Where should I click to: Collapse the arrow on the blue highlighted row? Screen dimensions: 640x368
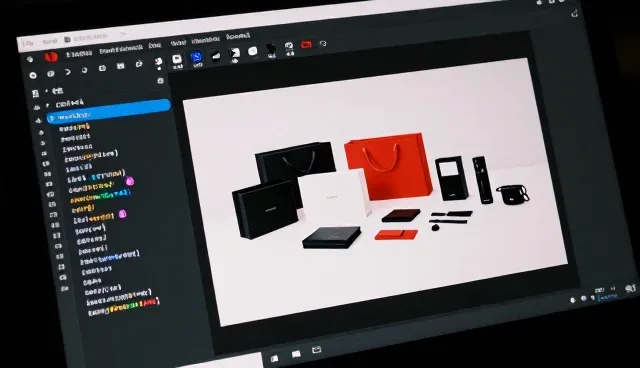click(x=51, y=118)
